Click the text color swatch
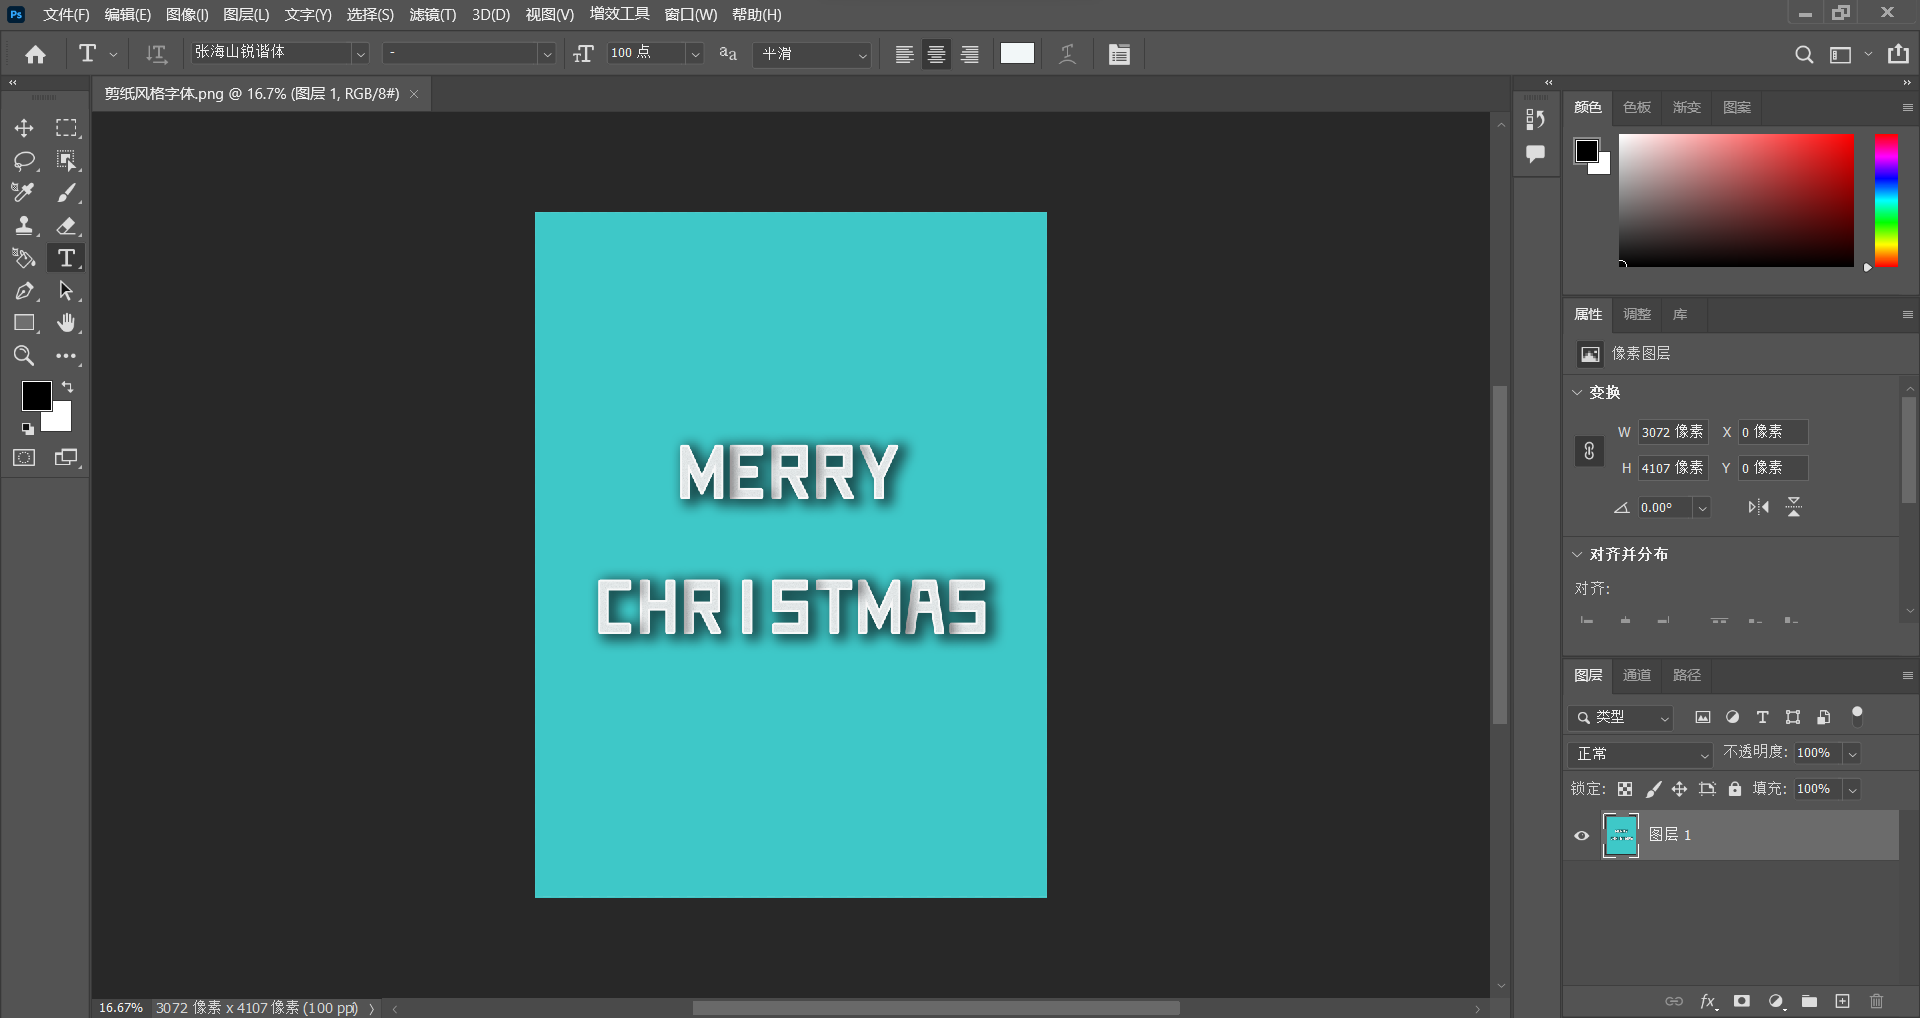Screen dimensions: 1920x1018 tap(1017, 54)
